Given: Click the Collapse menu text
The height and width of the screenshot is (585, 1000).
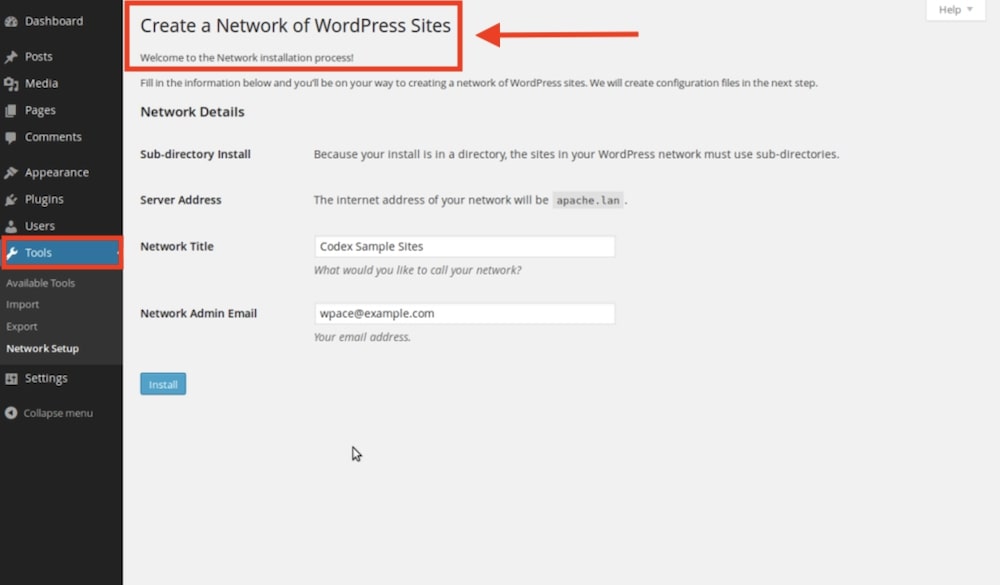Looking at the screenshot, I should coord(58,413).
